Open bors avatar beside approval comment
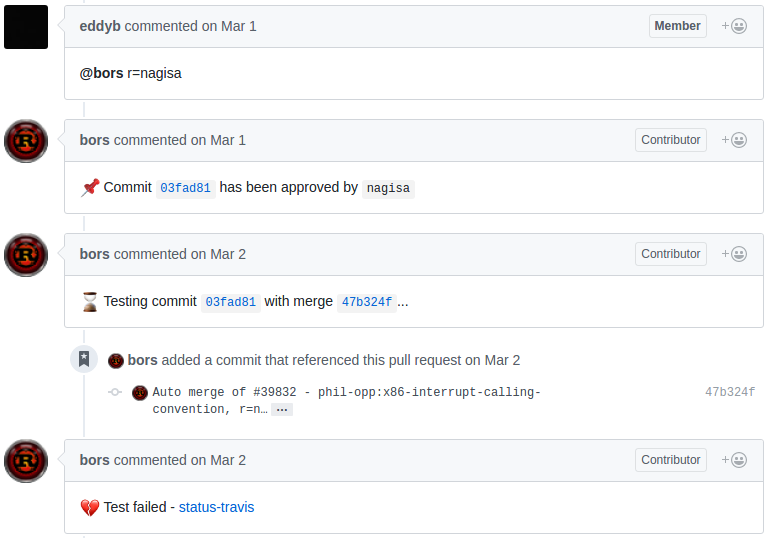Viewport: 771px width, 538px height. click(x=26, y=141)
